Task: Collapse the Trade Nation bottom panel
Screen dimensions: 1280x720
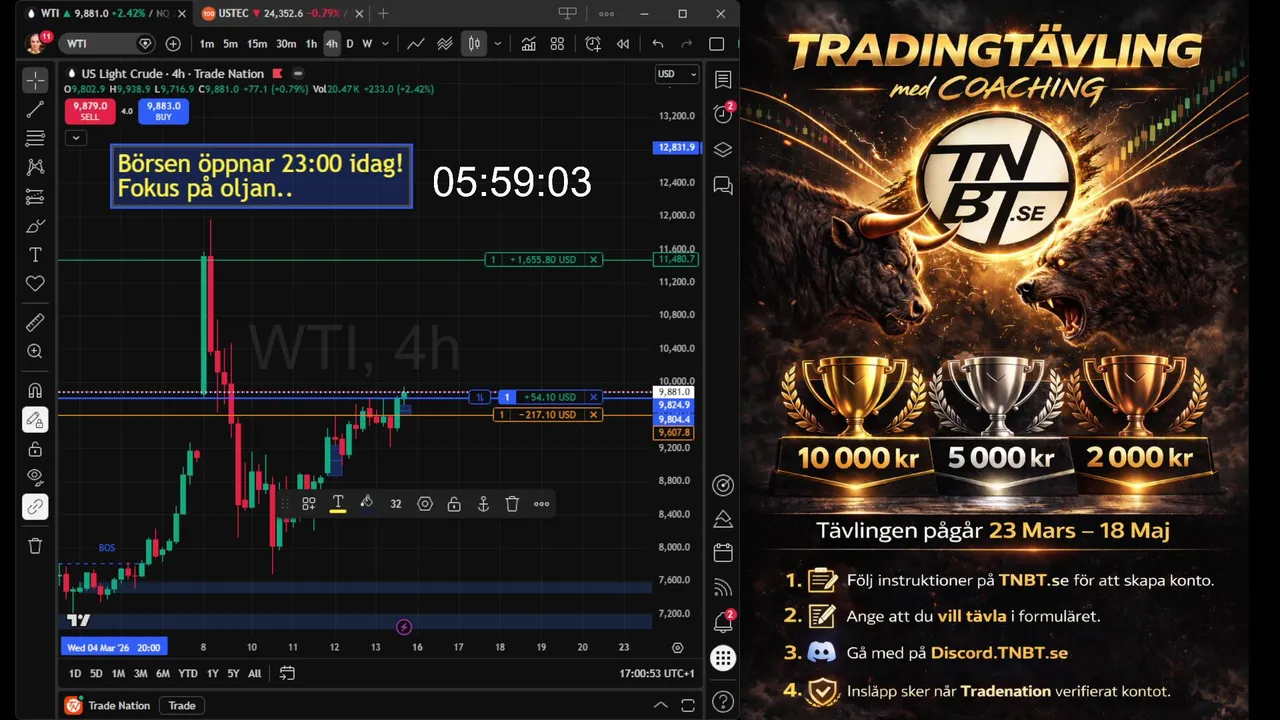Action: [x=661, y=706]
